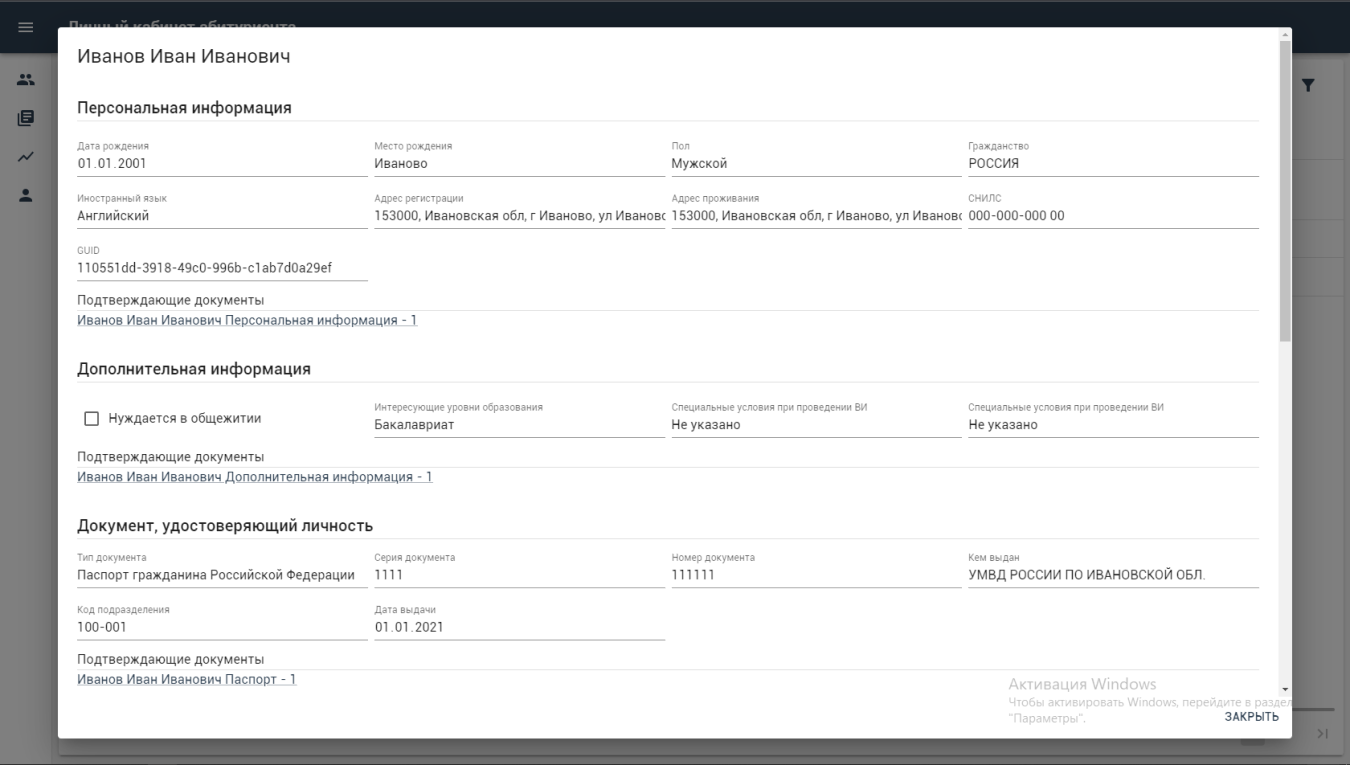Open link "Иванов Иван Иванович Паспорт - 1"
Viewport: 1350px width, 765px height.
click(187, 679)
